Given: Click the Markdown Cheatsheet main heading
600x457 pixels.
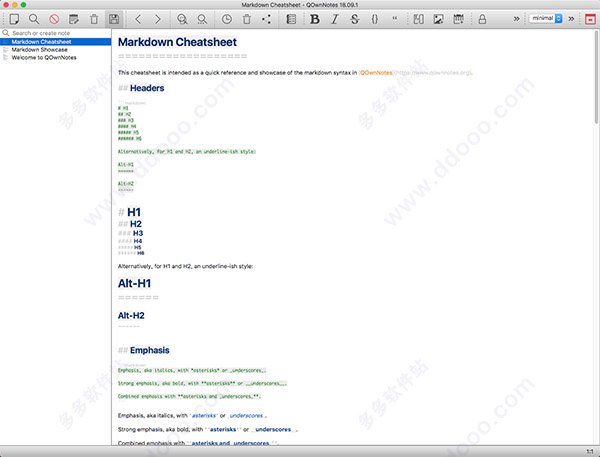Looking at the screenshot, I should tap(177, 42).
